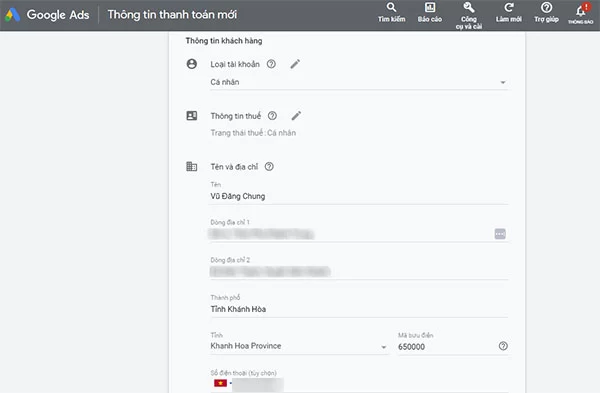Show help for Mã bưu điện

click(x=503, y=346)
